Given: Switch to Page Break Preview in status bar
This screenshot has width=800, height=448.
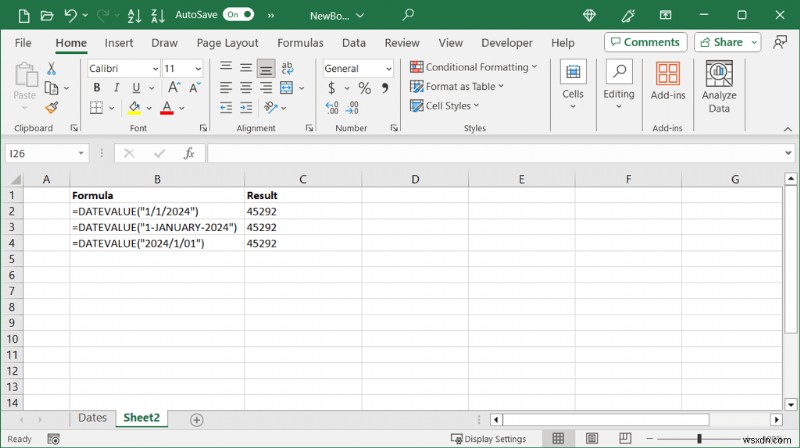Looking at the screenshot, I should pos(625,438).
